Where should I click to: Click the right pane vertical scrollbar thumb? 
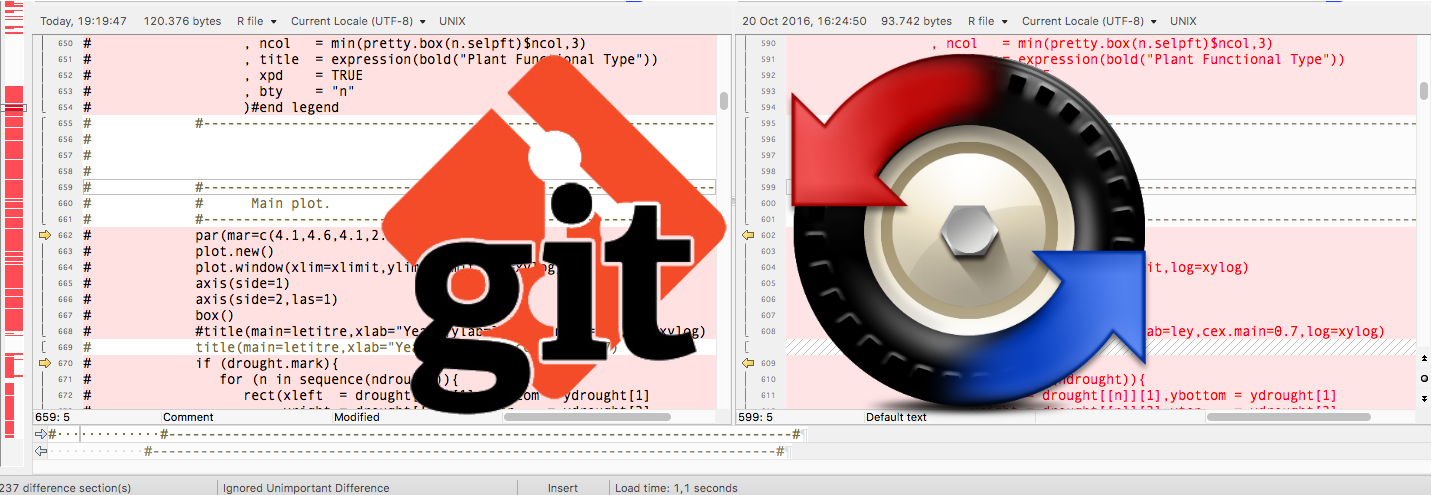(1424, 91)
